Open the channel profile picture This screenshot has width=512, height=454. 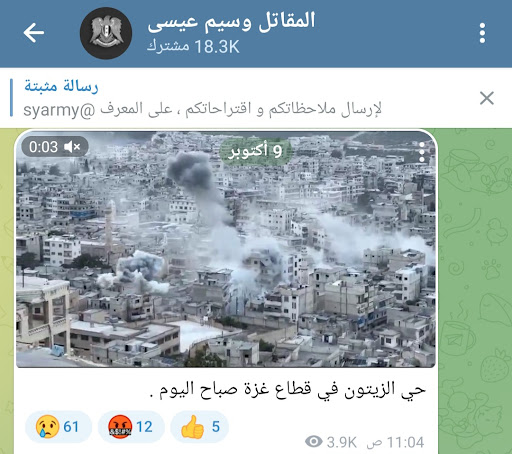tap(106, 33)
